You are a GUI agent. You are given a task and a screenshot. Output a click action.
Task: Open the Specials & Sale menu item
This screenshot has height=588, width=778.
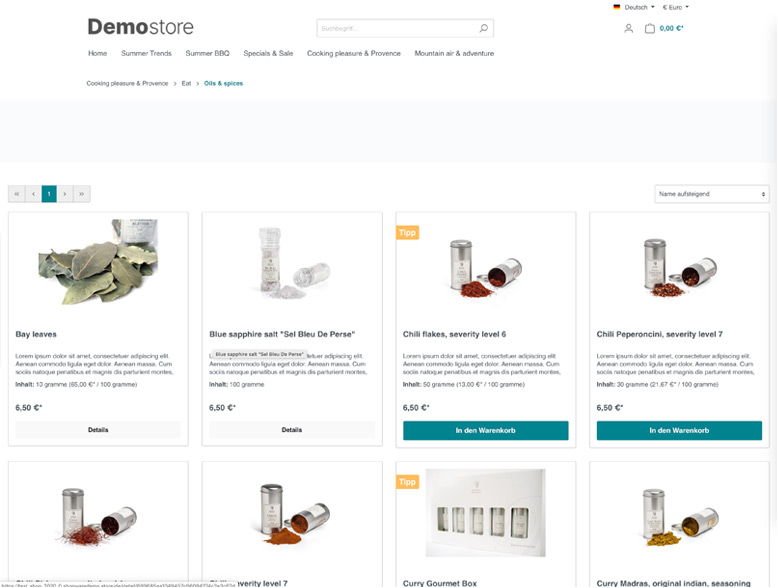coord(268,53)
